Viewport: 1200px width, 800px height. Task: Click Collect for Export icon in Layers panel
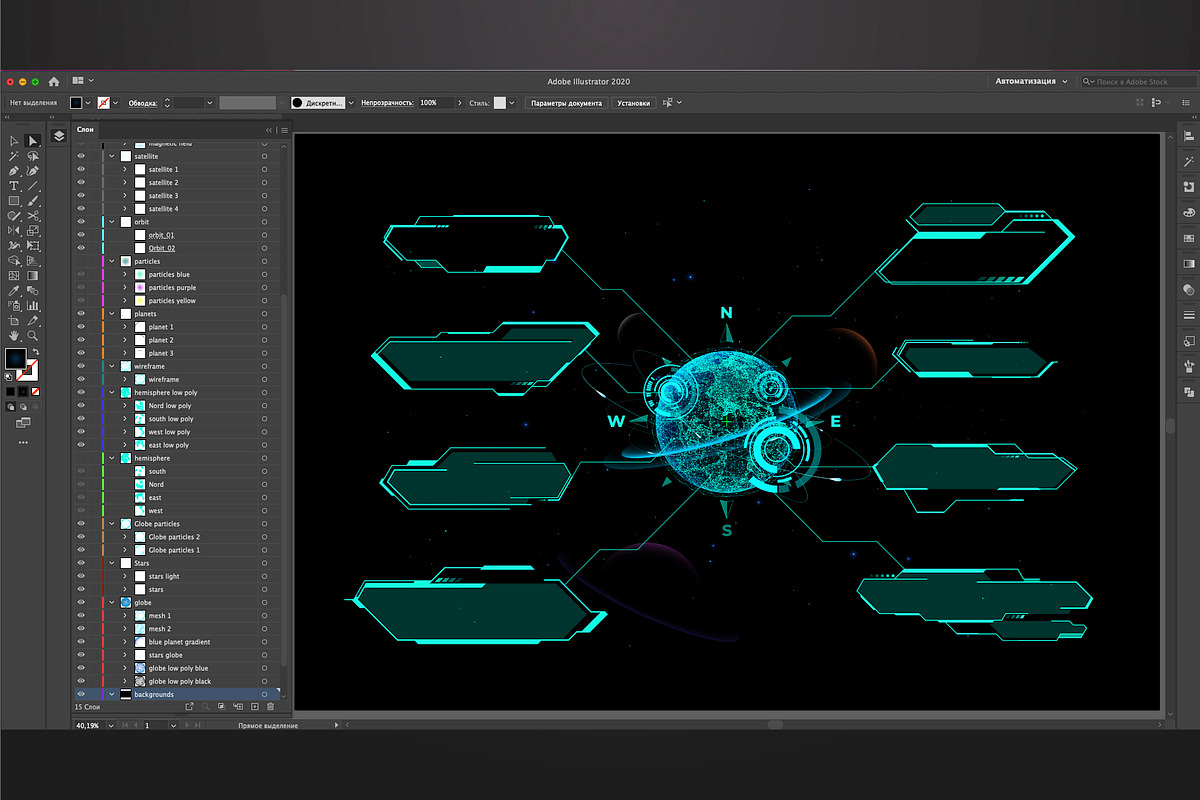(x=189, y=706)
